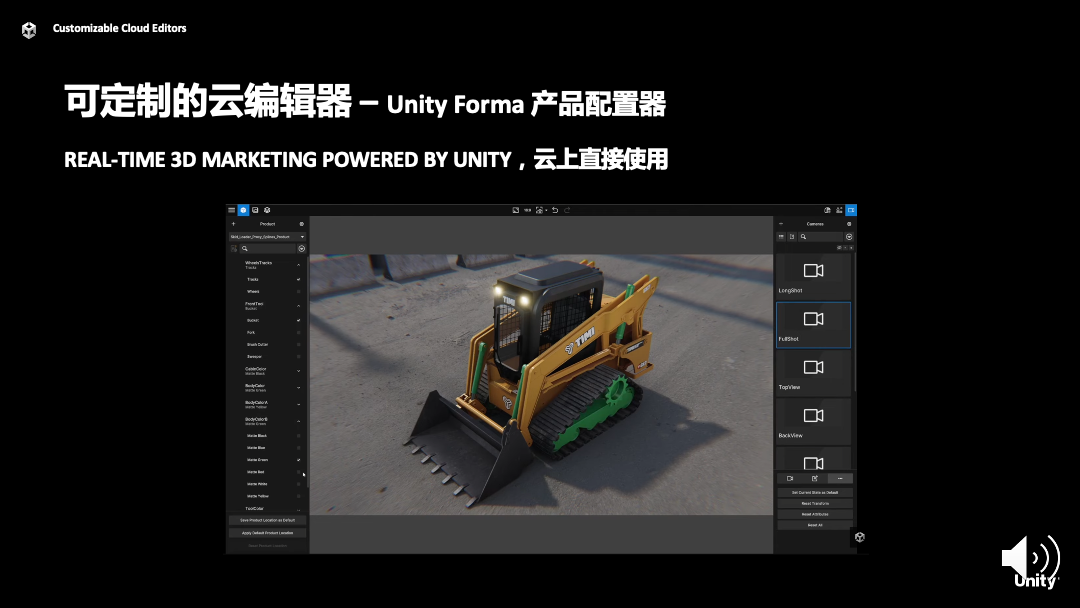This screenshot has width=1080, height=608.
Task: Click the circular options button beside the camera search
Action: [x=849, y=236]
